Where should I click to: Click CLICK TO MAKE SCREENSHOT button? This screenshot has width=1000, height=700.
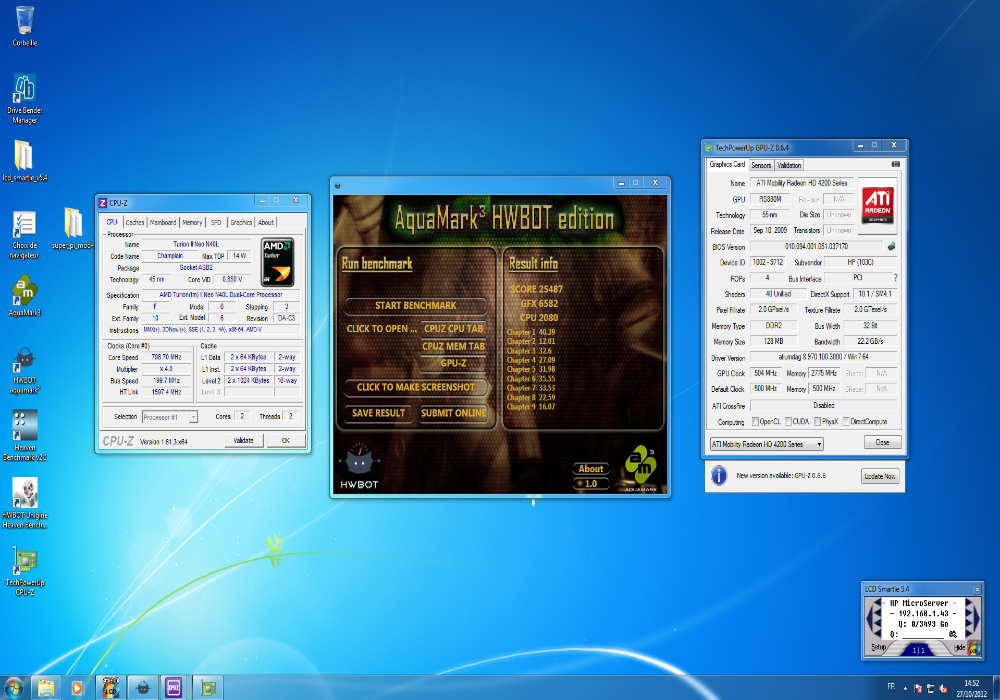416,387
